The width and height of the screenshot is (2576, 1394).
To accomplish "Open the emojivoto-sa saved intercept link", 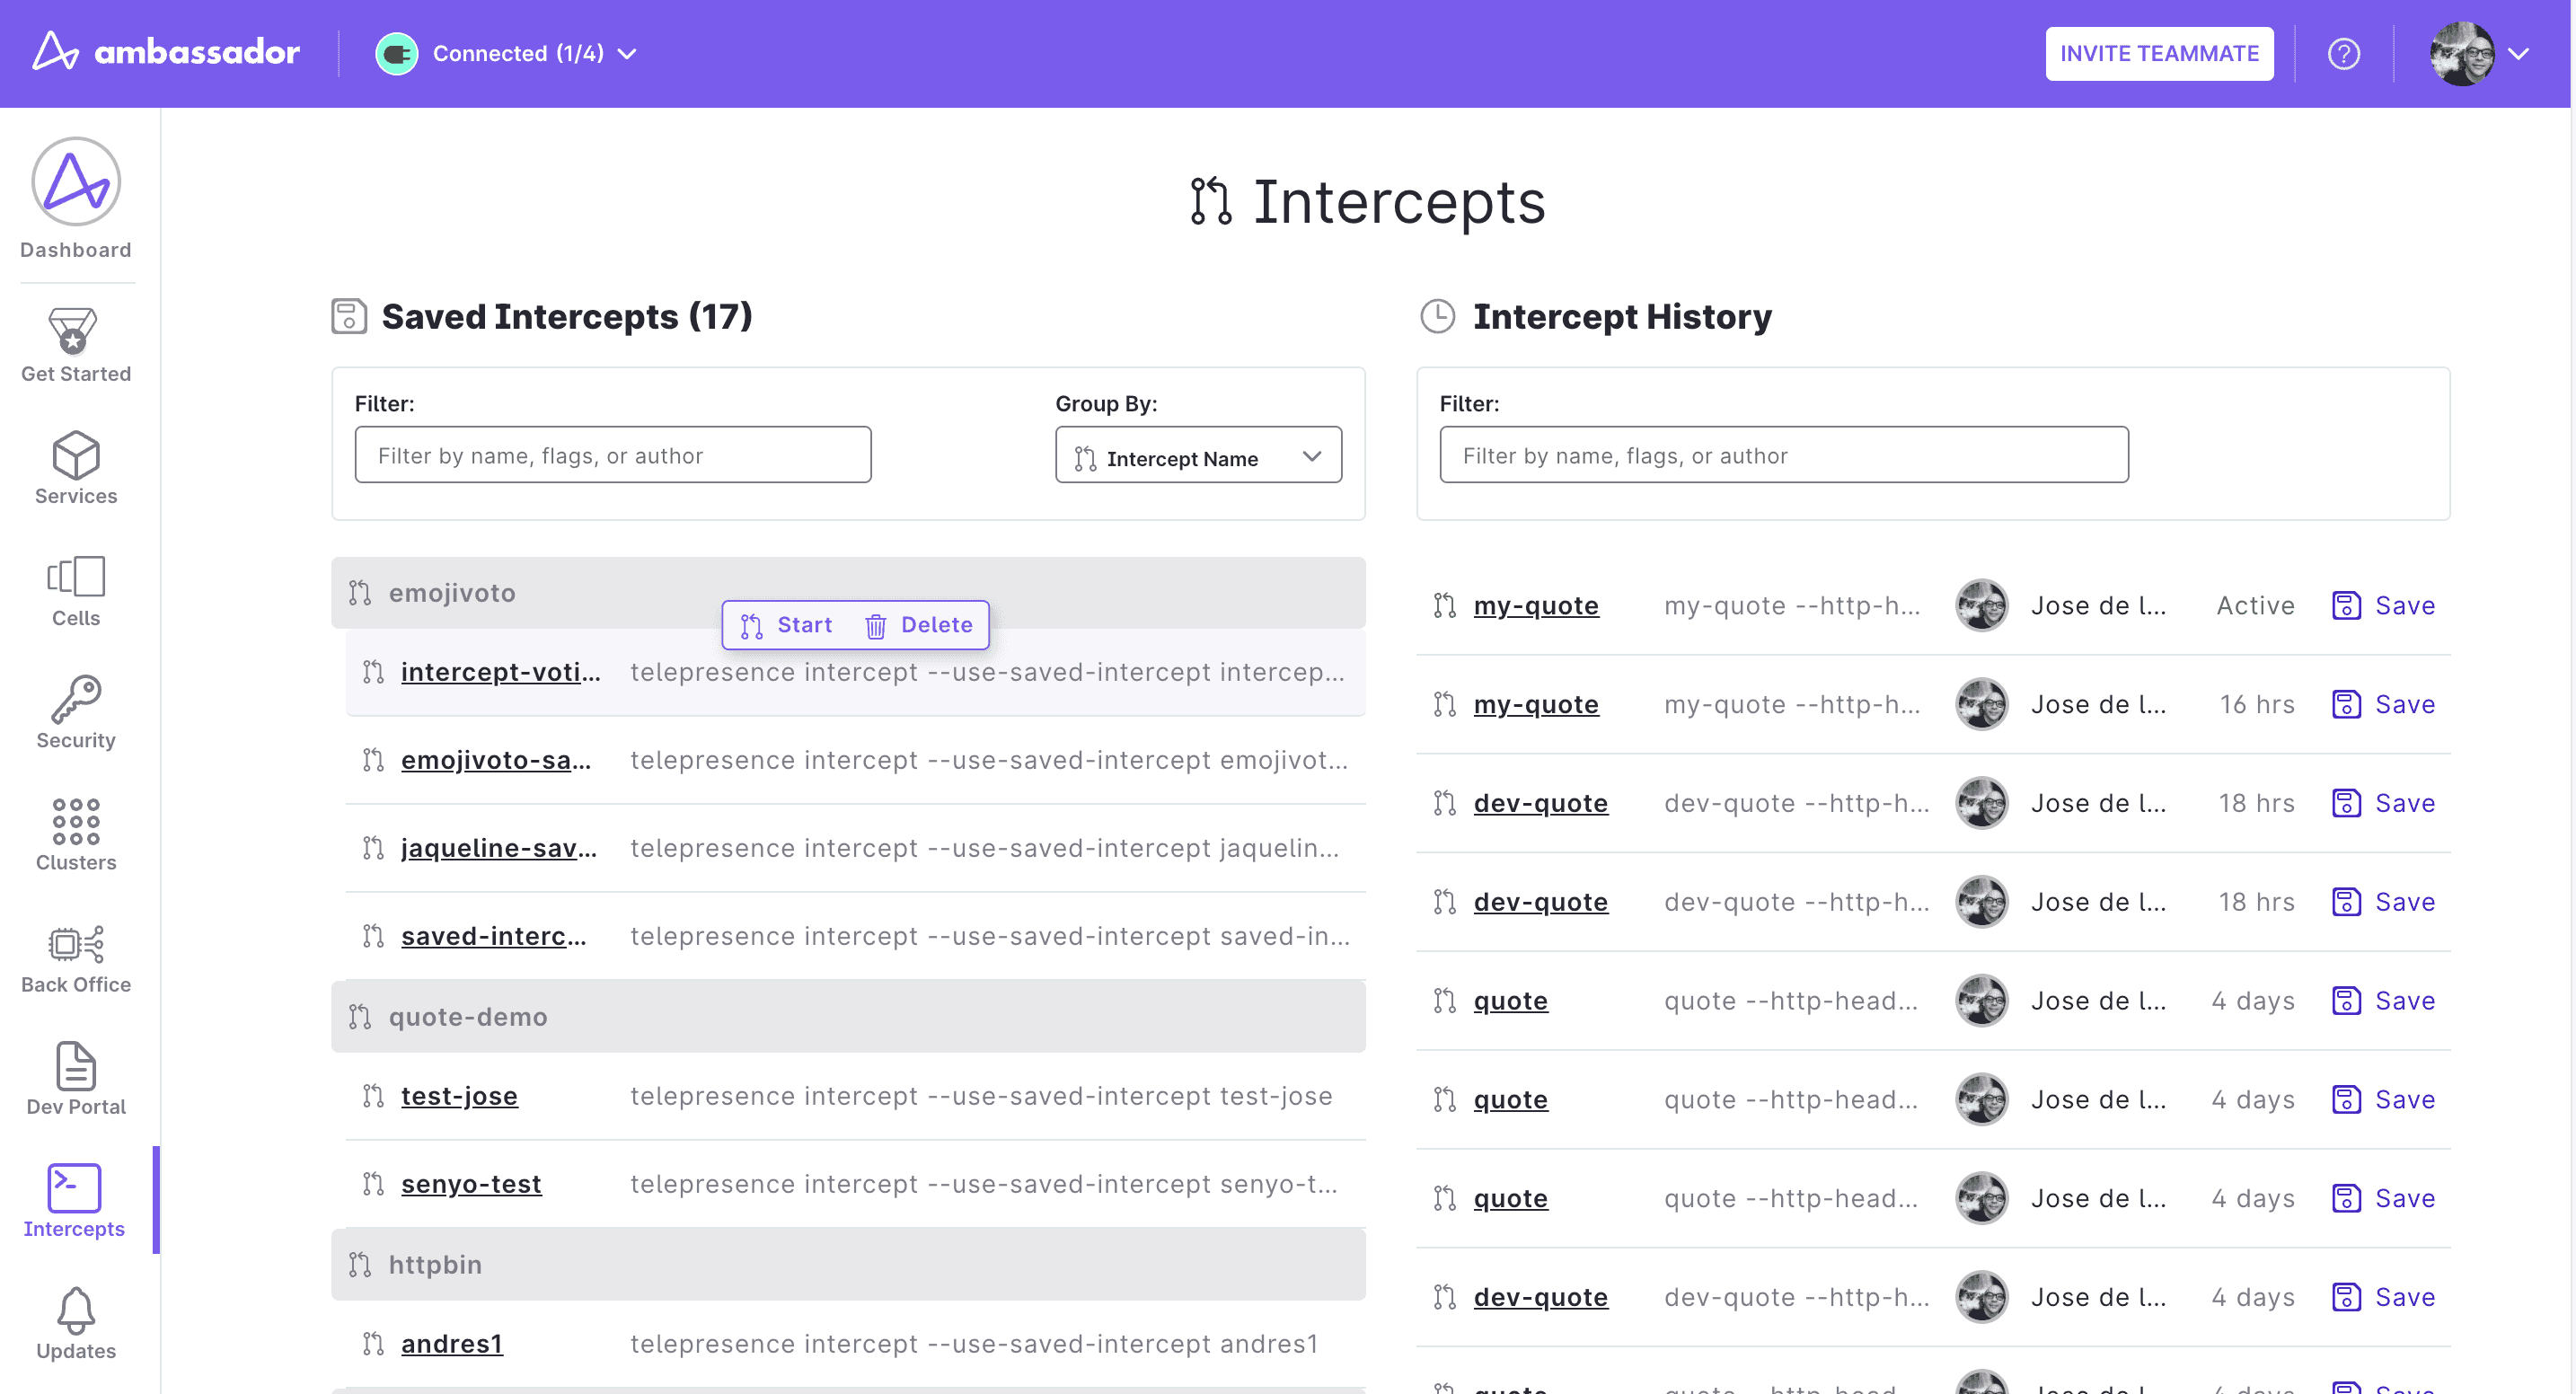I will 496,760.
